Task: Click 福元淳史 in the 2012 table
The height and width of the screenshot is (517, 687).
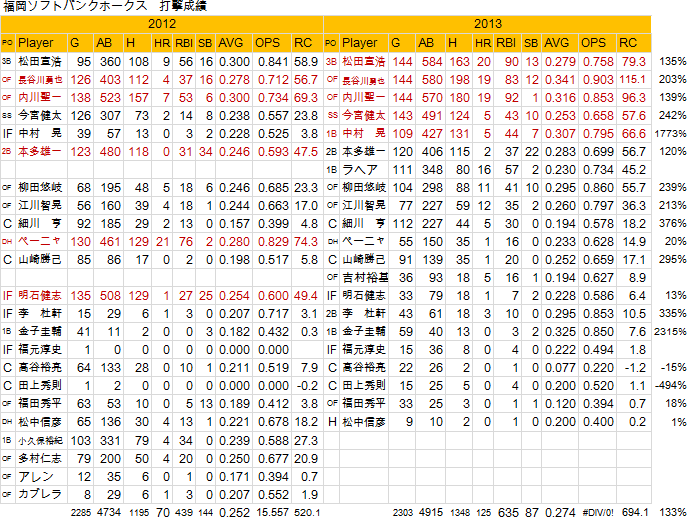Action: point(40,349)
